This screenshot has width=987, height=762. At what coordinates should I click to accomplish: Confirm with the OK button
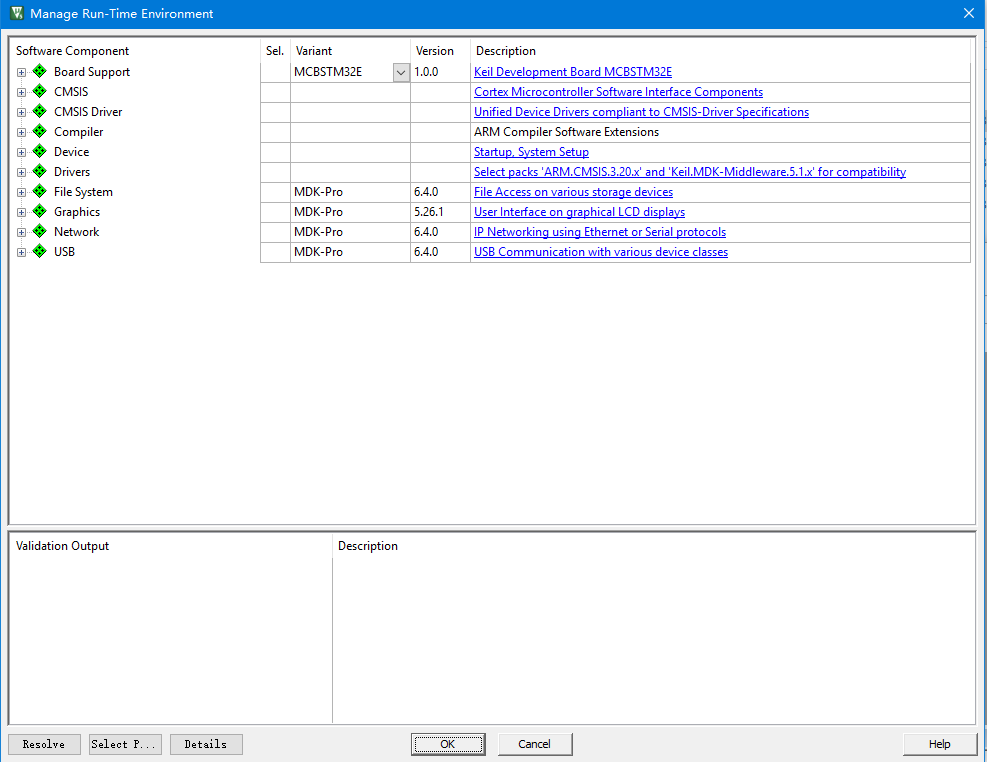(x=448, y=744)
